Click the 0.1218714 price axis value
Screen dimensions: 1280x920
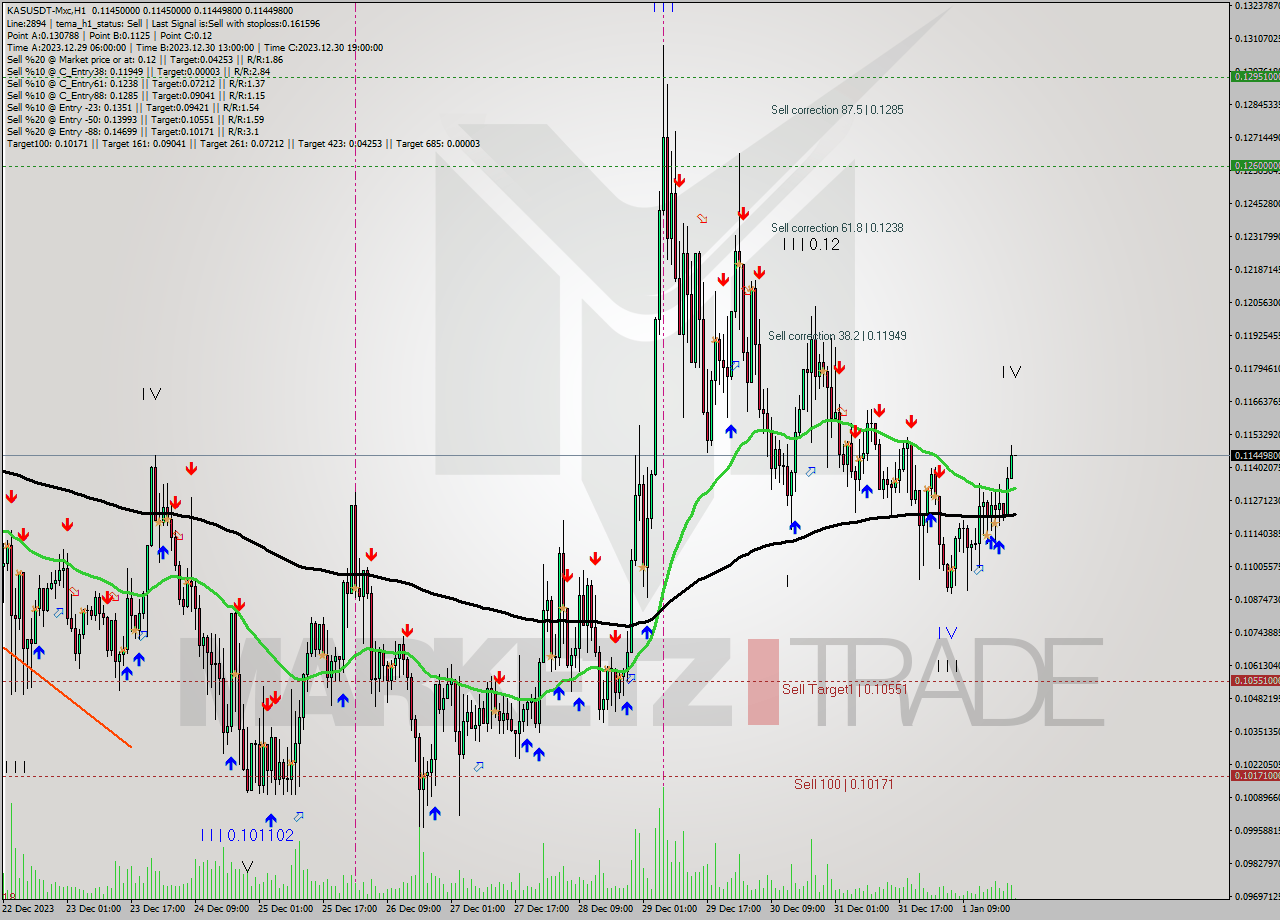(x=1256, y=269)
